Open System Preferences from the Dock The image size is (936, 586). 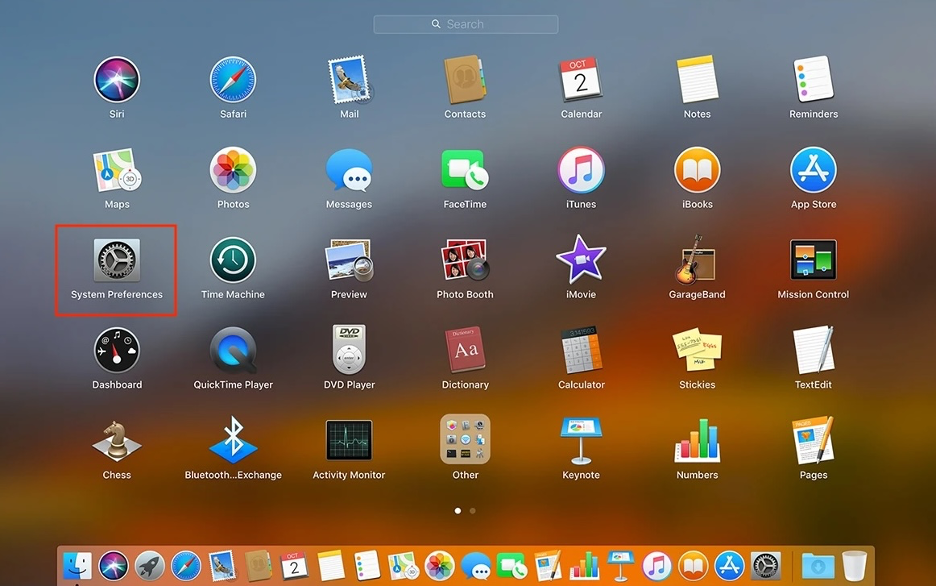tap(765, 566)
